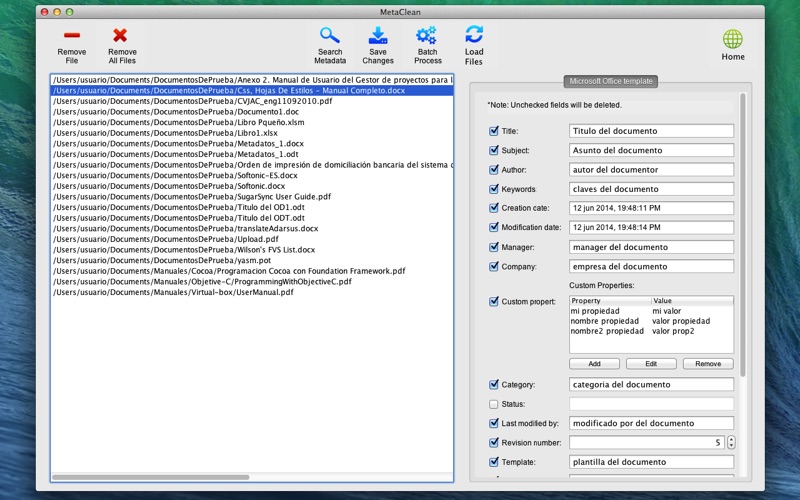800x500 pixels.
Task: Click the Edit custom property button
Action: point(651,364)
